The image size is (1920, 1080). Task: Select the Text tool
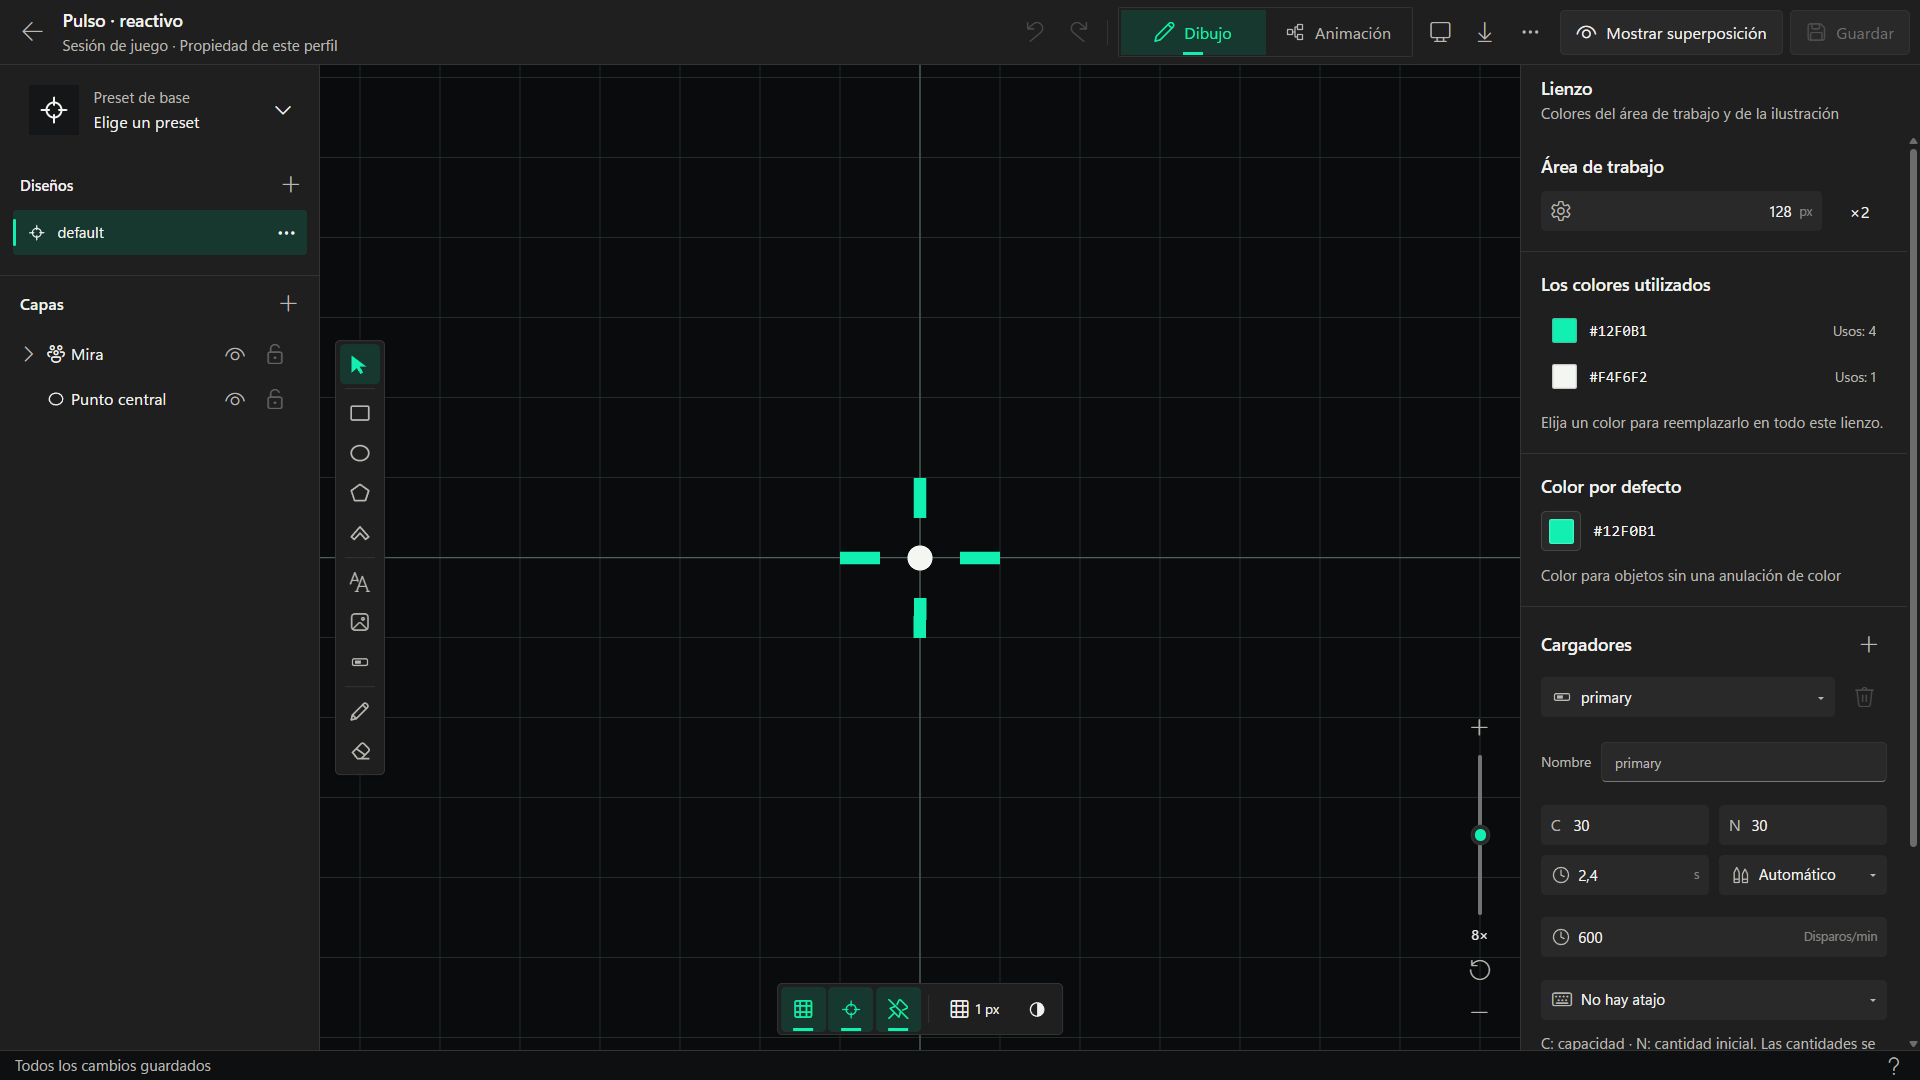point(360,582)
